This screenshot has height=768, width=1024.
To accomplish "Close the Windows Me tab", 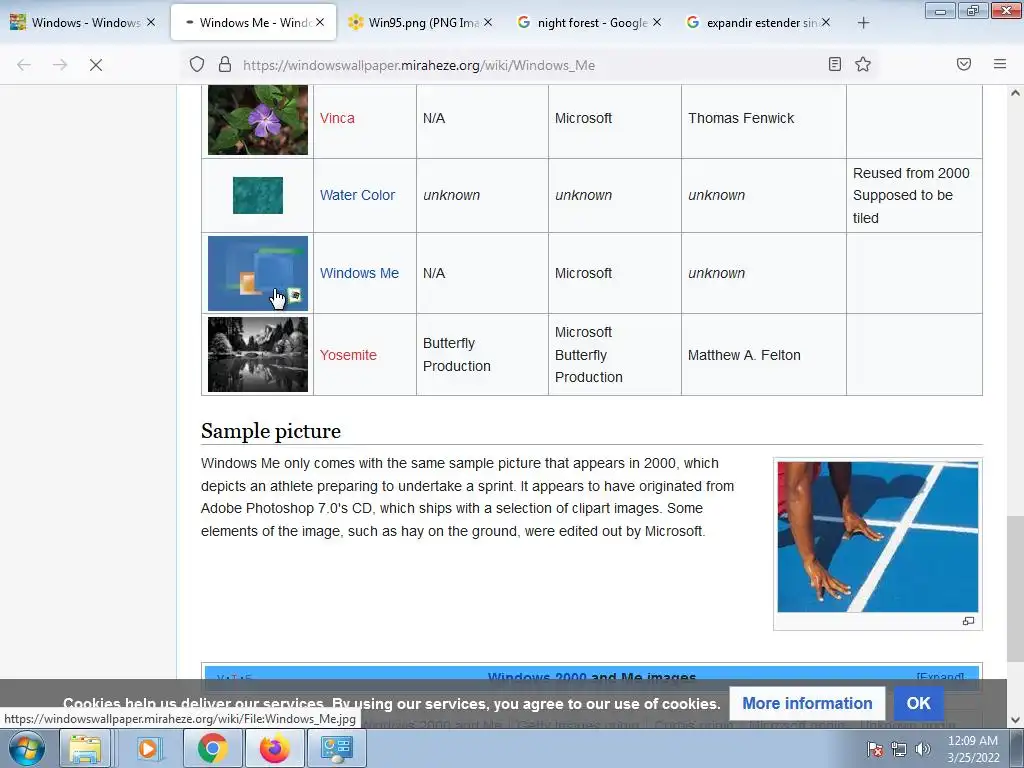I will [x=320, y=22].
